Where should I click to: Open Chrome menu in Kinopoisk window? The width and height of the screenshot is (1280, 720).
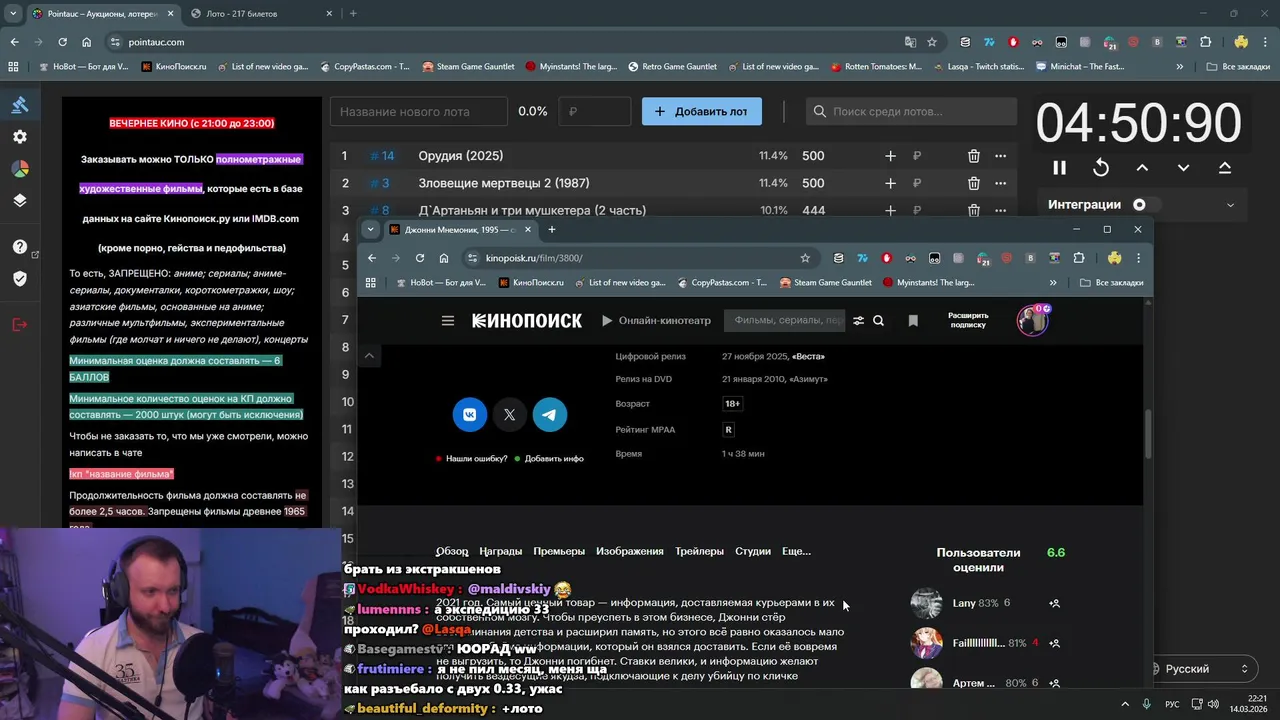click(1138, 258)
